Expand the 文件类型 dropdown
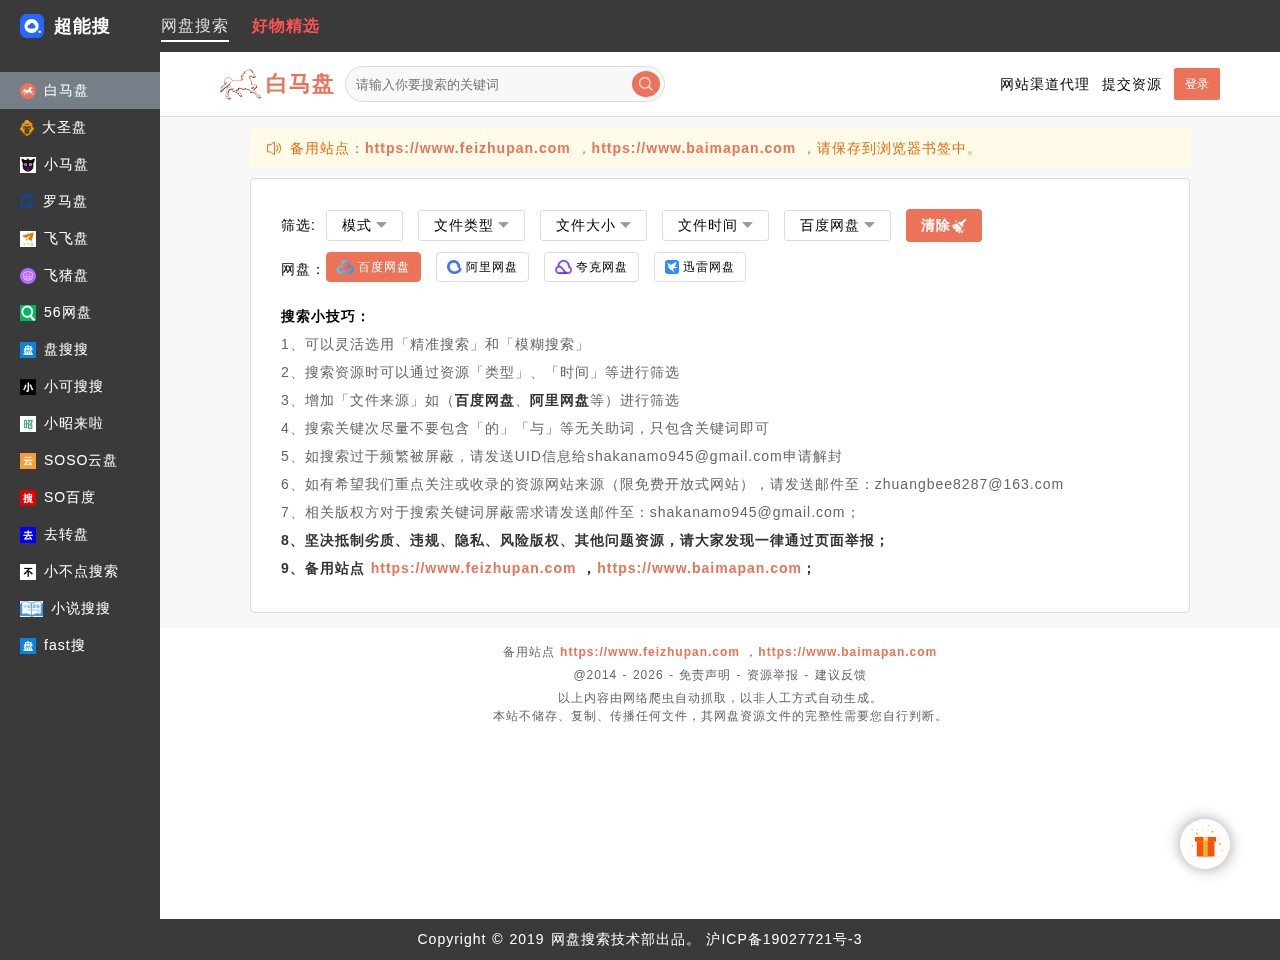The image size is (1280, 960). (x=471, y=225)
